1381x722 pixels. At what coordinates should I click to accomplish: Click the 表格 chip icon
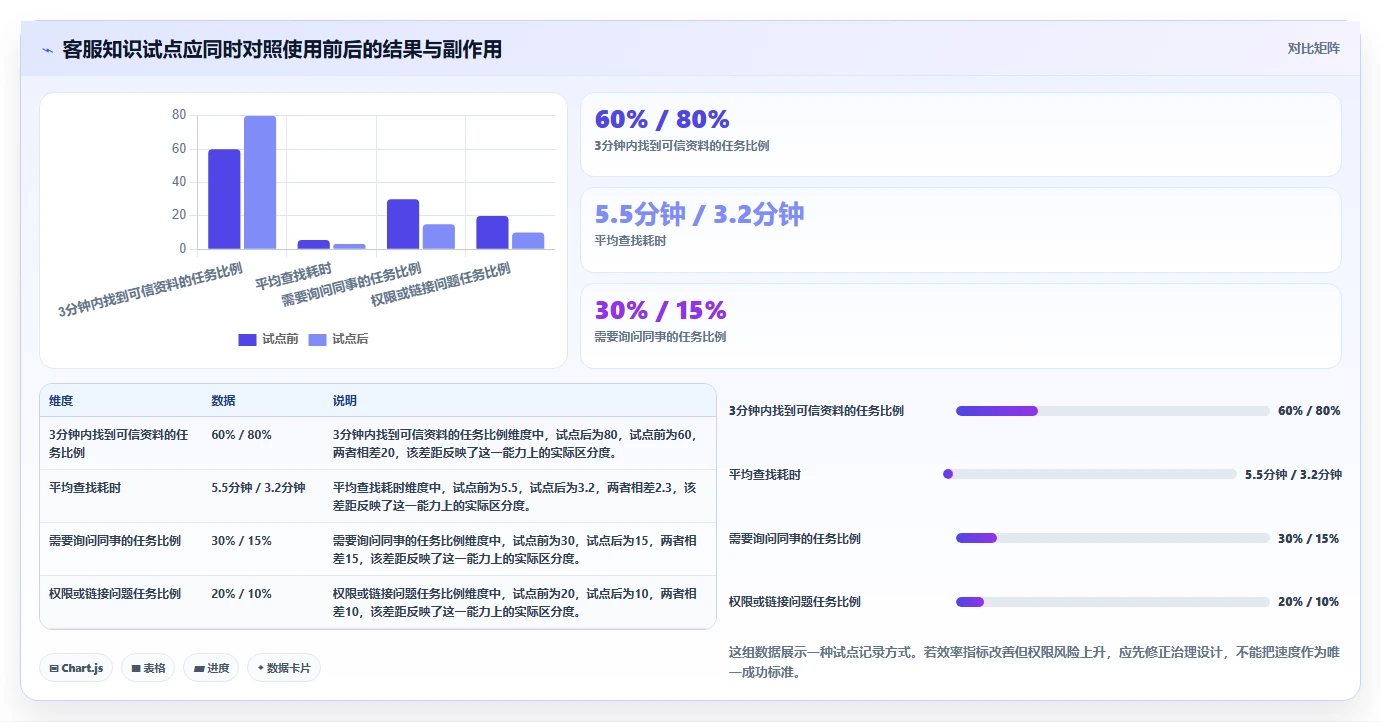(x=135, y=668)
